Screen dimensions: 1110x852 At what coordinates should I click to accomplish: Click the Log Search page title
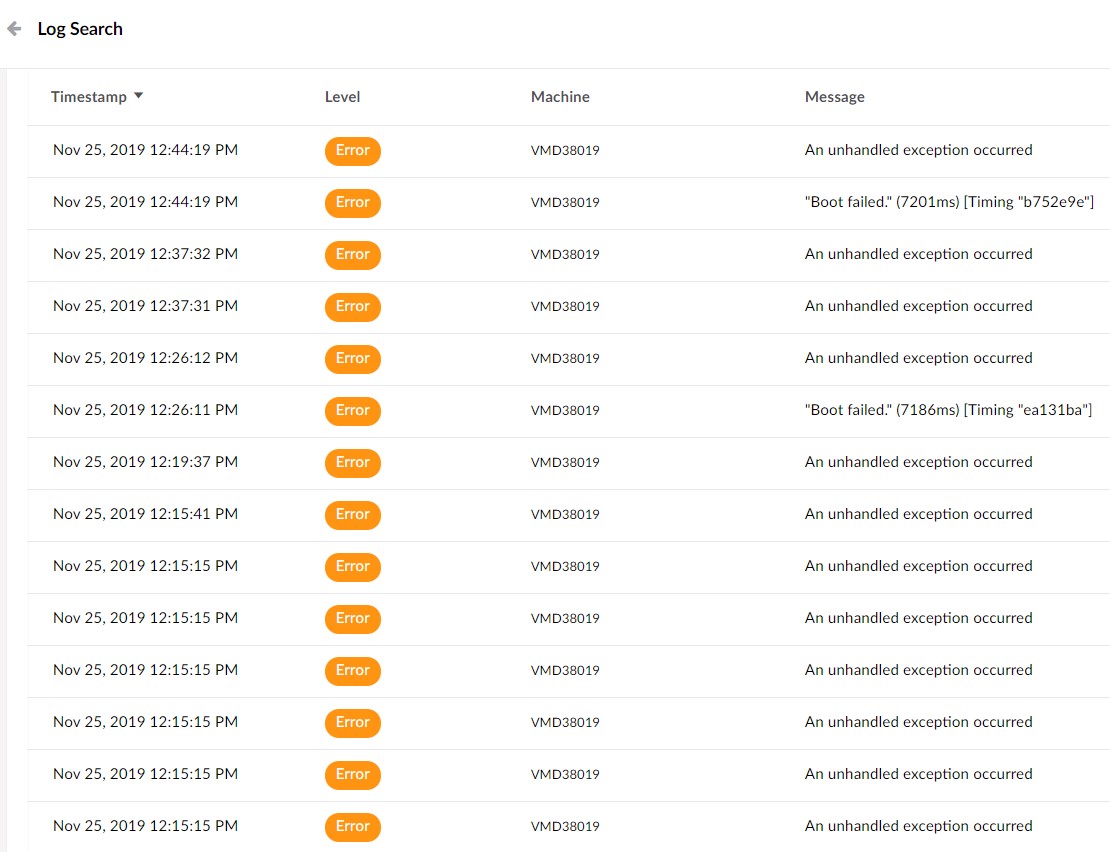pos(80,29)
